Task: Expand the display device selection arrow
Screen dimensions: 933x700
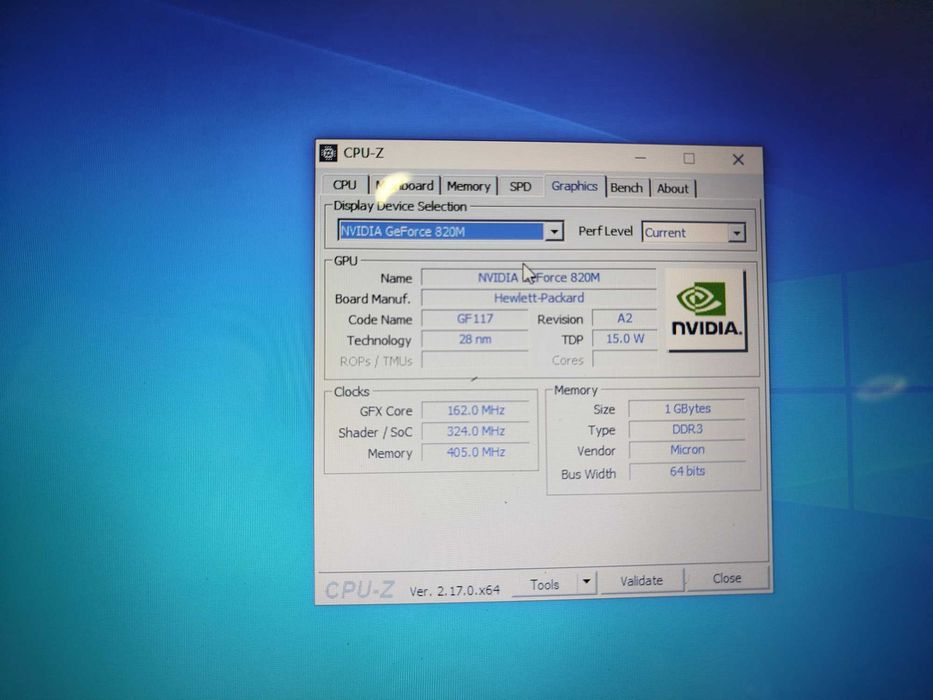Action: [554, 231]
